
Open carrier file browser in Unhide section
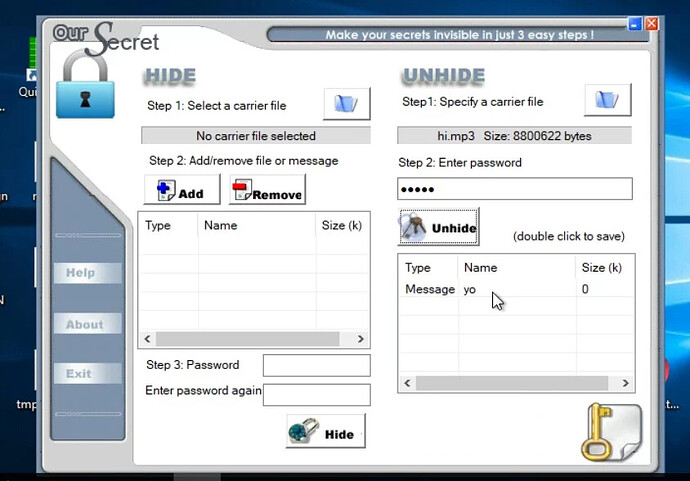coord(607,101)
